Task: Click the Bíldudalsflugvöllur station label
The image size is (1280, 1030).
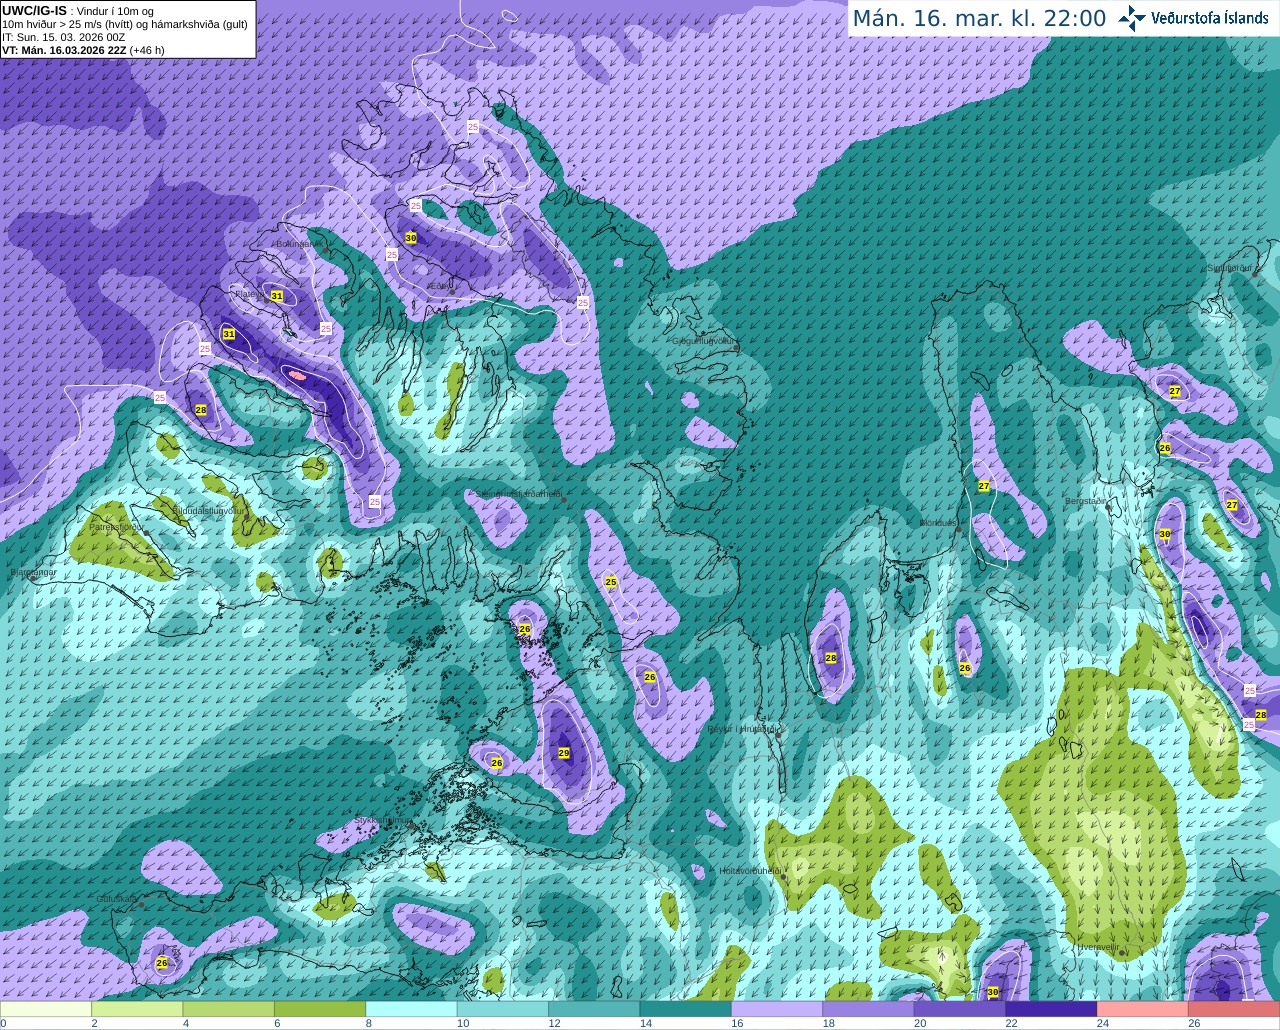Action: tap(209, 510)
